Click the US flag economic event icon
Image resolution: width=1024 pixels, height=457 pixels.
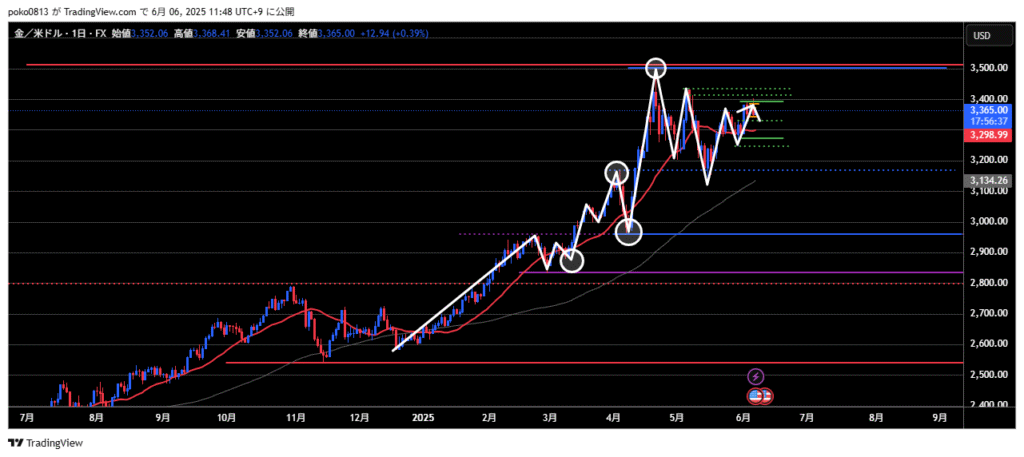pyautogui.click(x=760, y=396)
